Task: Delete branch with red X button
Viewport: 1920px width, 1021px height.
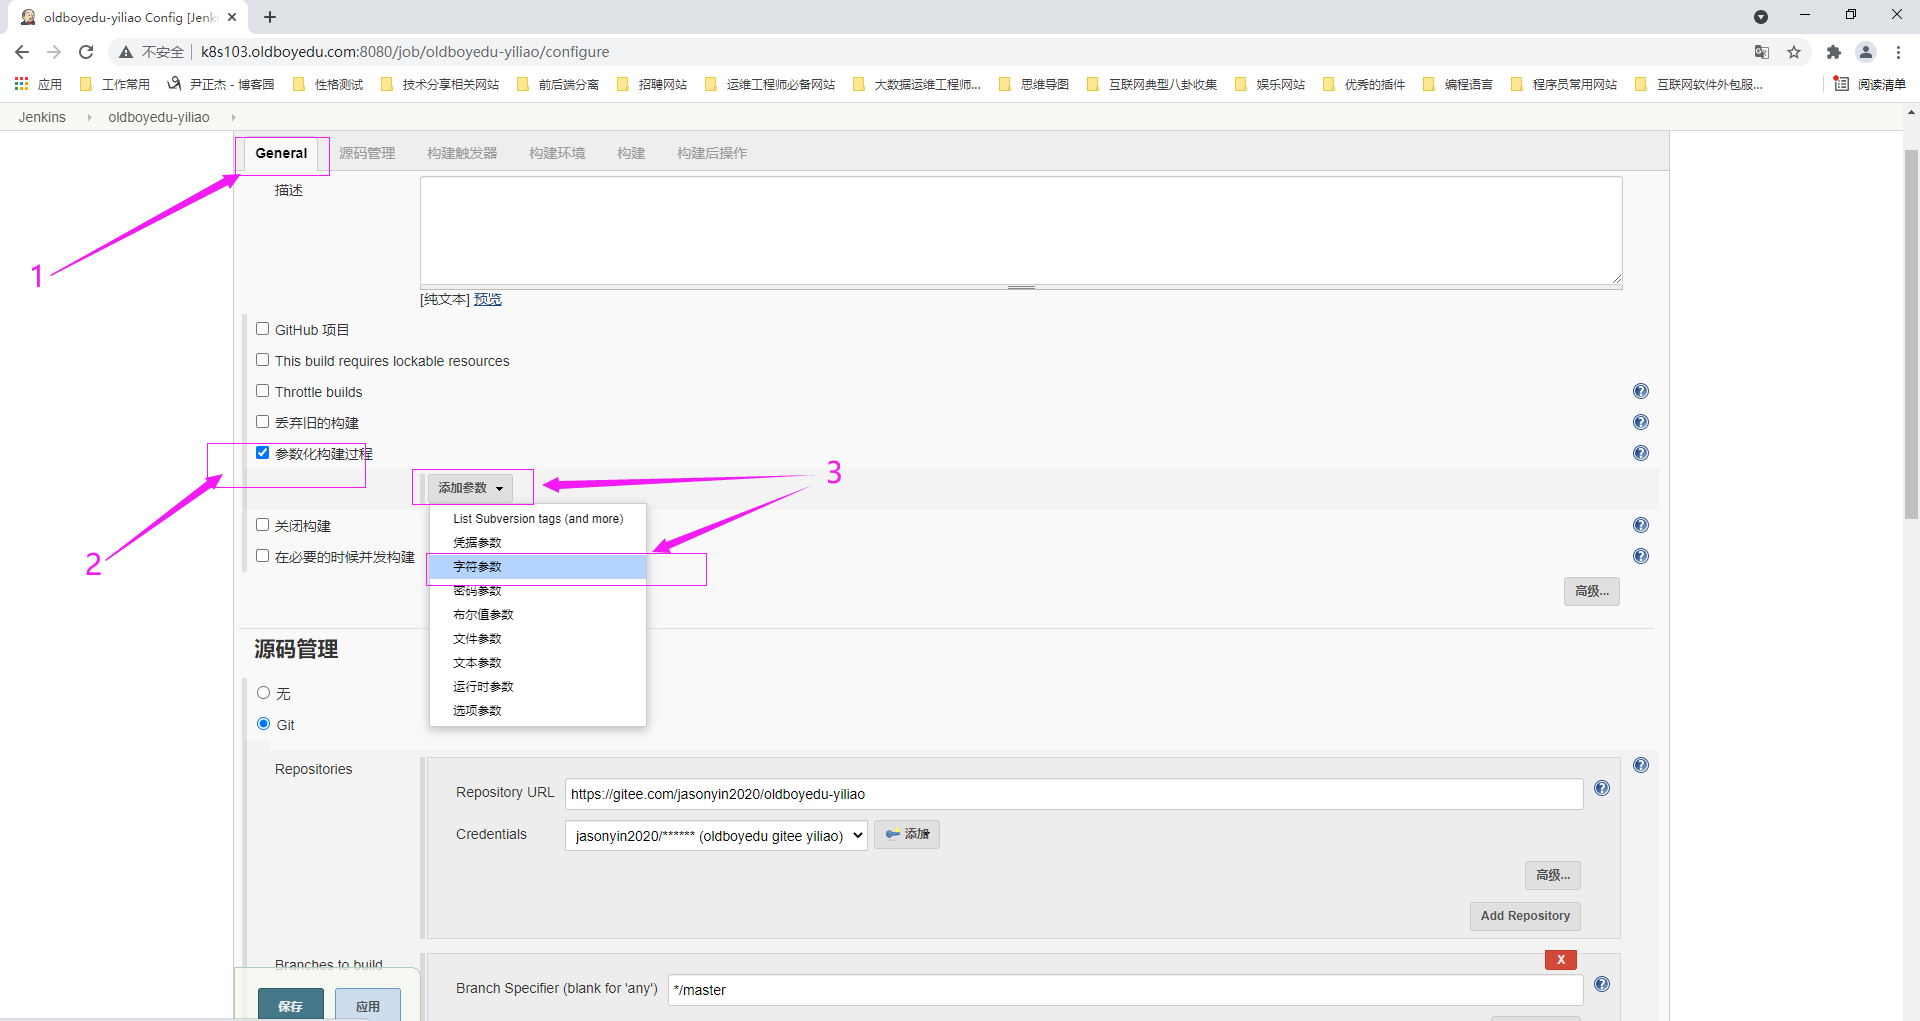Action: 1560,959
